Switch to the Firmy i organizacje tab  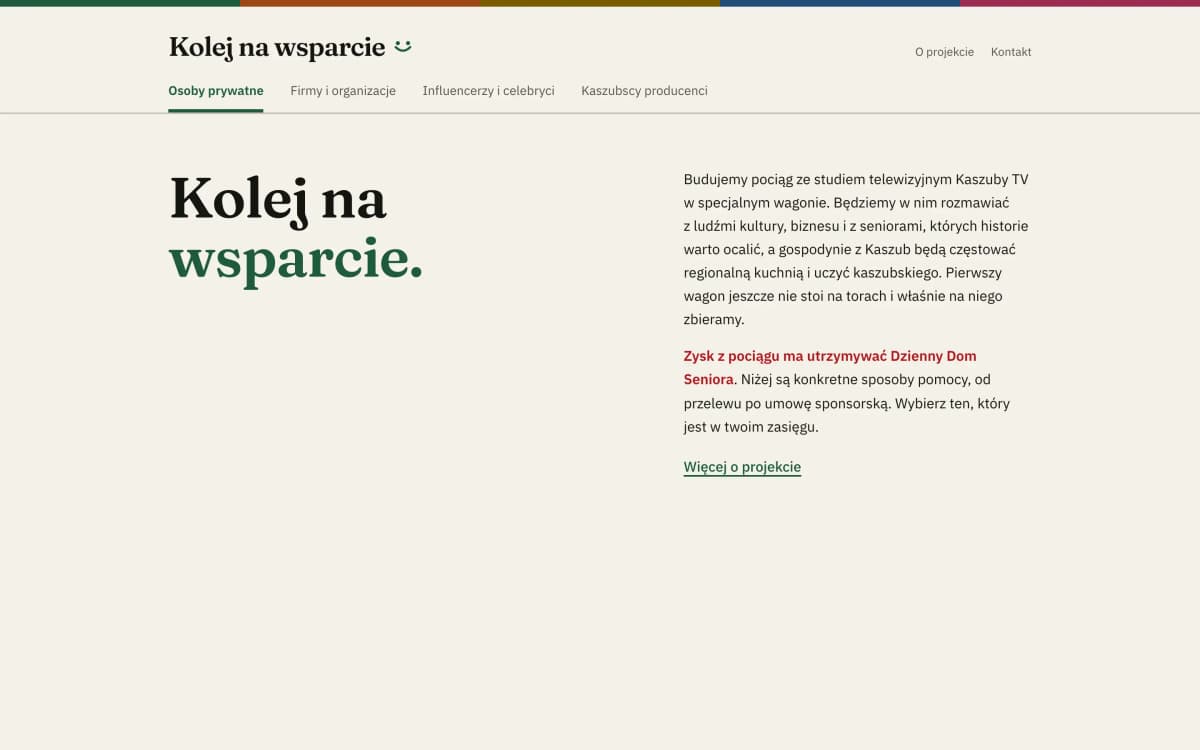[343, 91]
